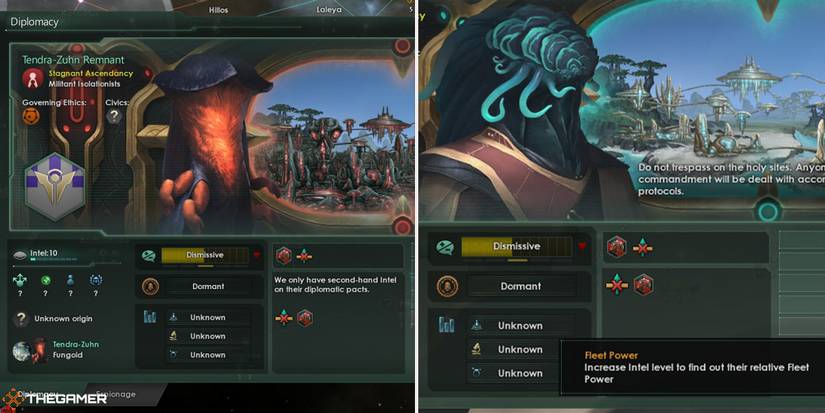Click the speech bubble attitude icon beside large Dismissive bar
Viewport: 825px width, 413px height.
click(445, 246)
